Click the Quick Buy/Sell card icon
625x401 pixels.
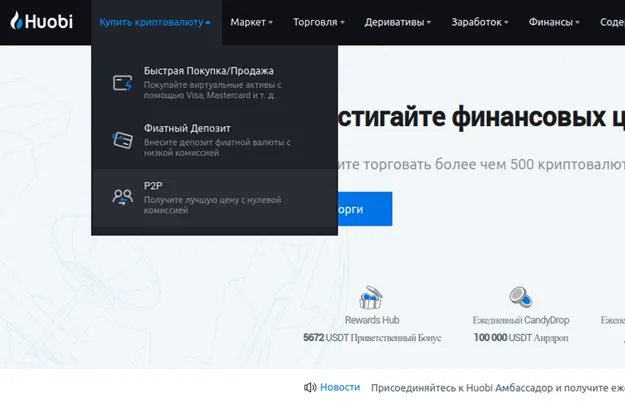123,83
